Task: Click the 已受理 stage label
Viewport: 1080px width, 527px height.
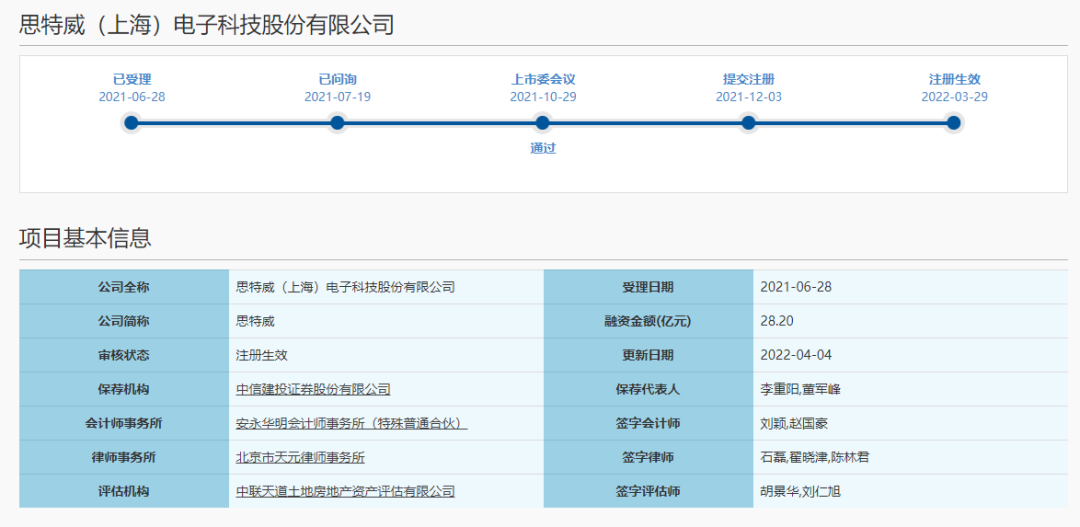Action: 132,79
